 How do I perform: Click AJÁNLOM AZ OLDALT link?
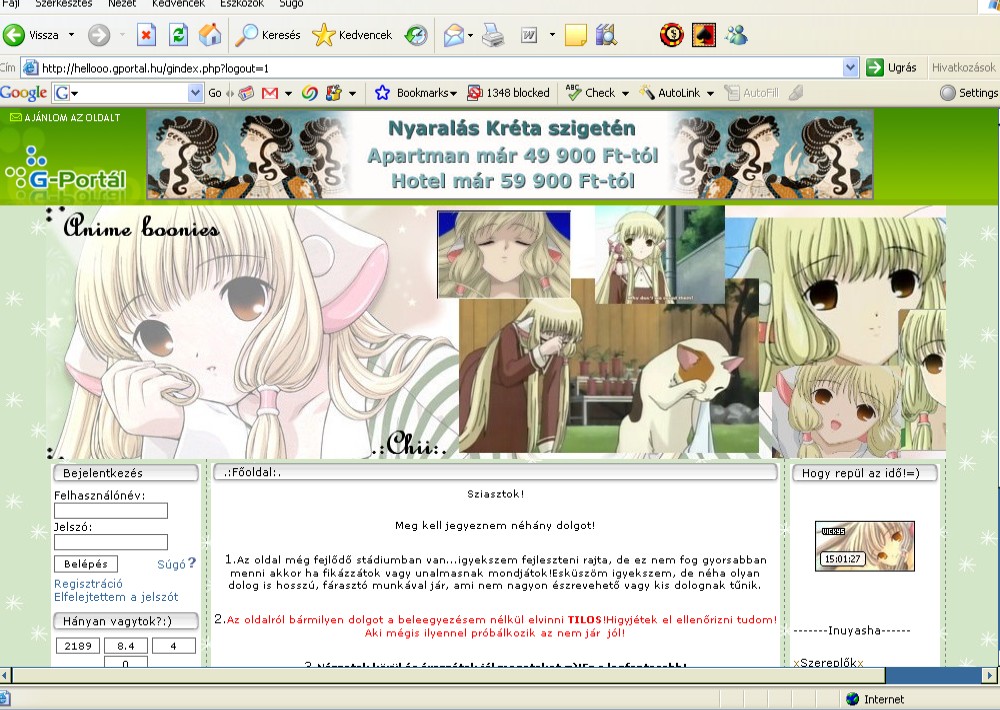pyautogui.click(x=65, y=117)
